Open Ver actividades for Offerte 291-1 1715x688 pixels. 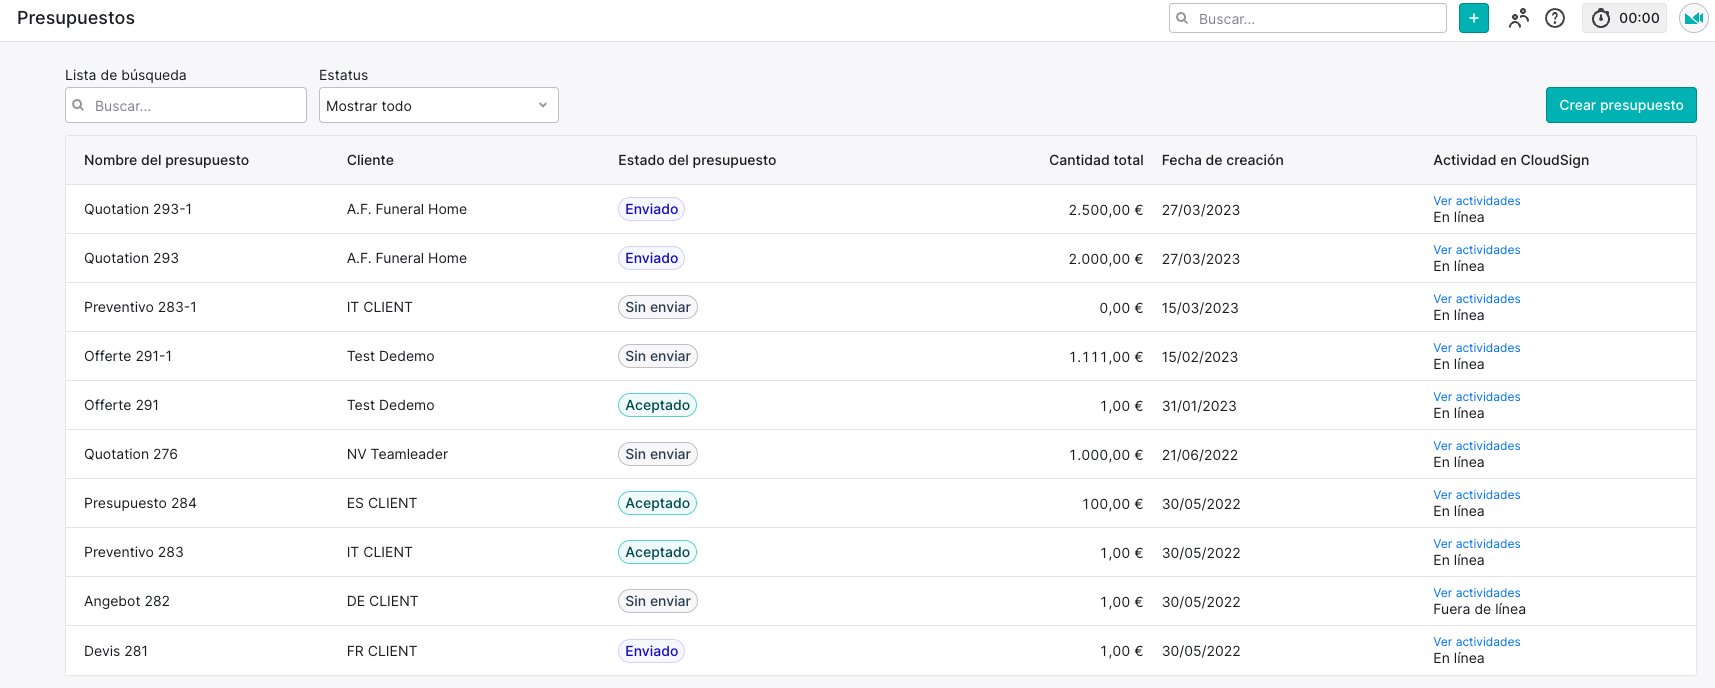tap(1476, 348)
